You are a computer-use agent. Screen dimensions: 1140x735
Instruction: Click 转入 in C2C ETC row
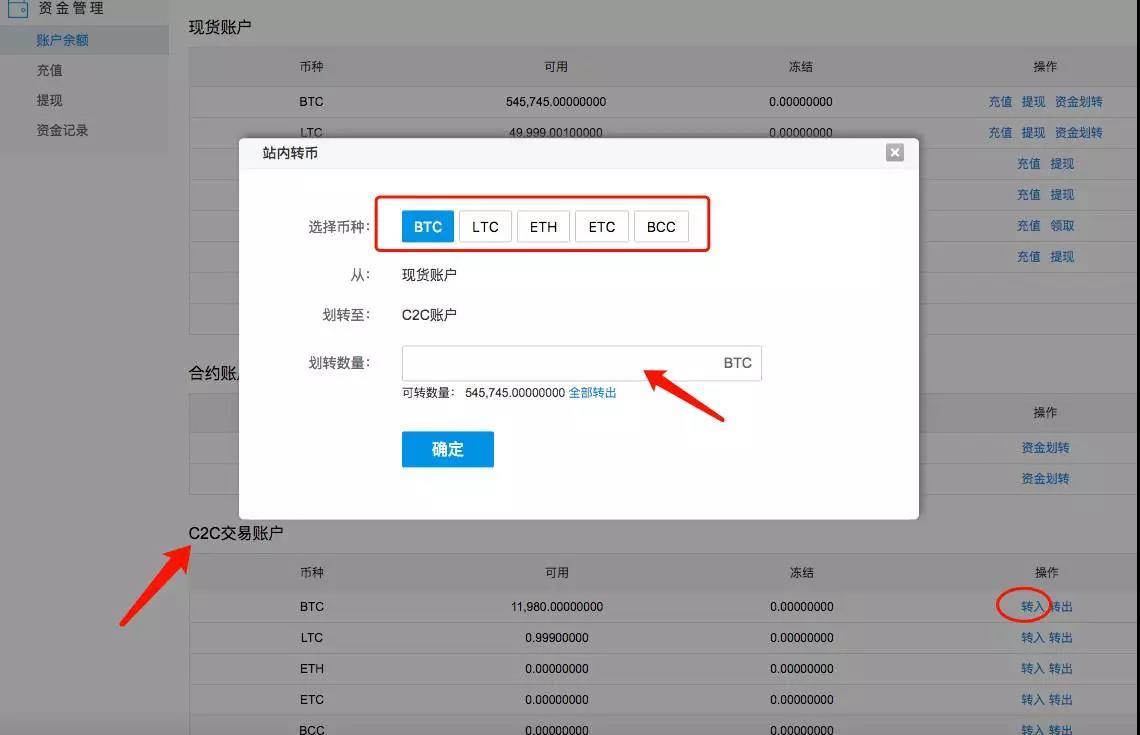(1032, 699)
